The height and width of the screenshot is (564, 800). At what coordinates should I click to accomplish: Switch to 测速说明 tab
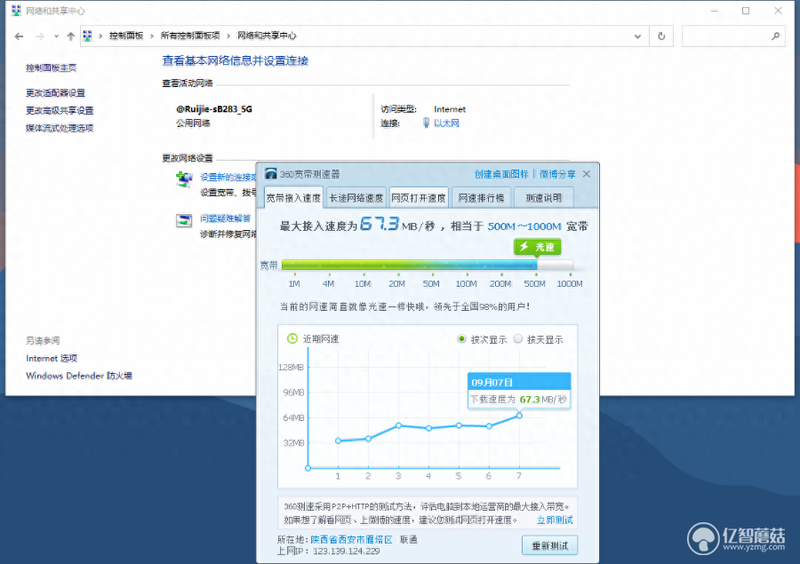point(543,198)
